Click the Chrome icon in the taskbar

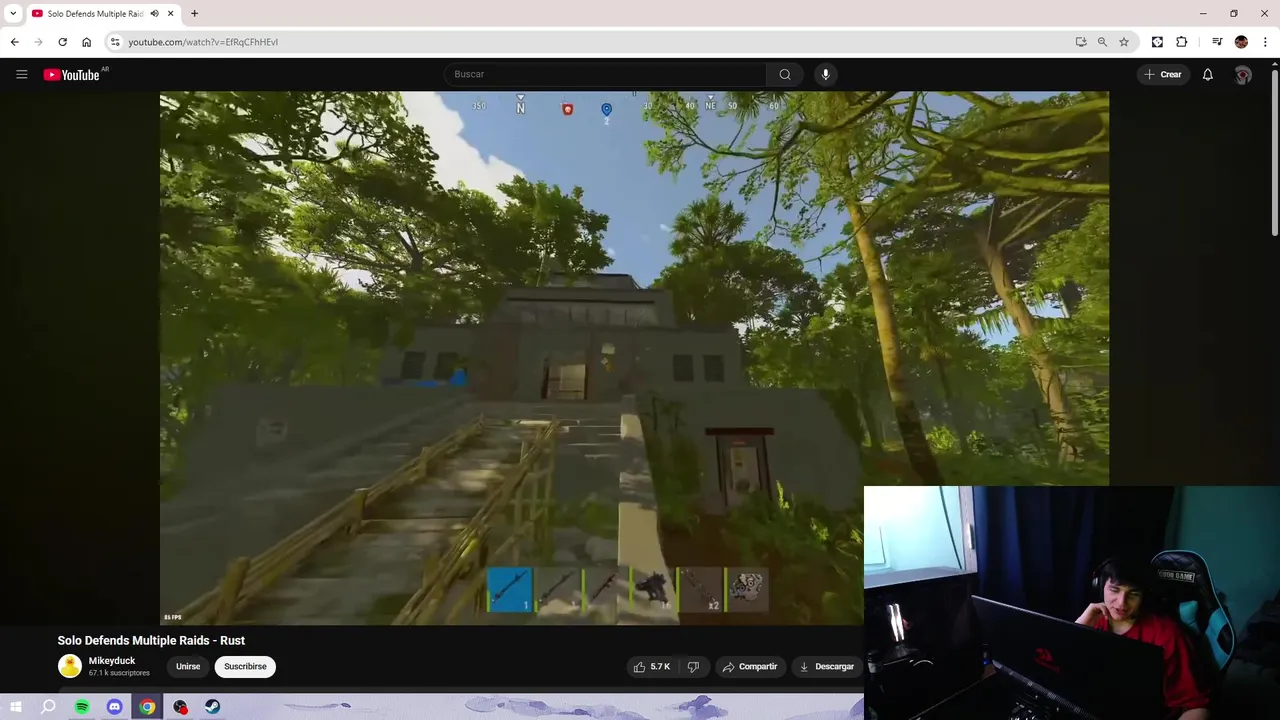[x=147, y=707]
